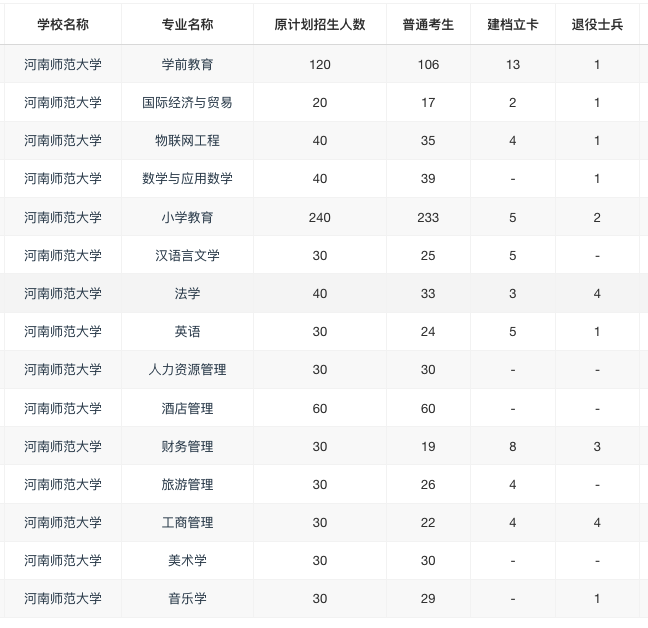Select the 音乐学 major cell

coord(187,598)
